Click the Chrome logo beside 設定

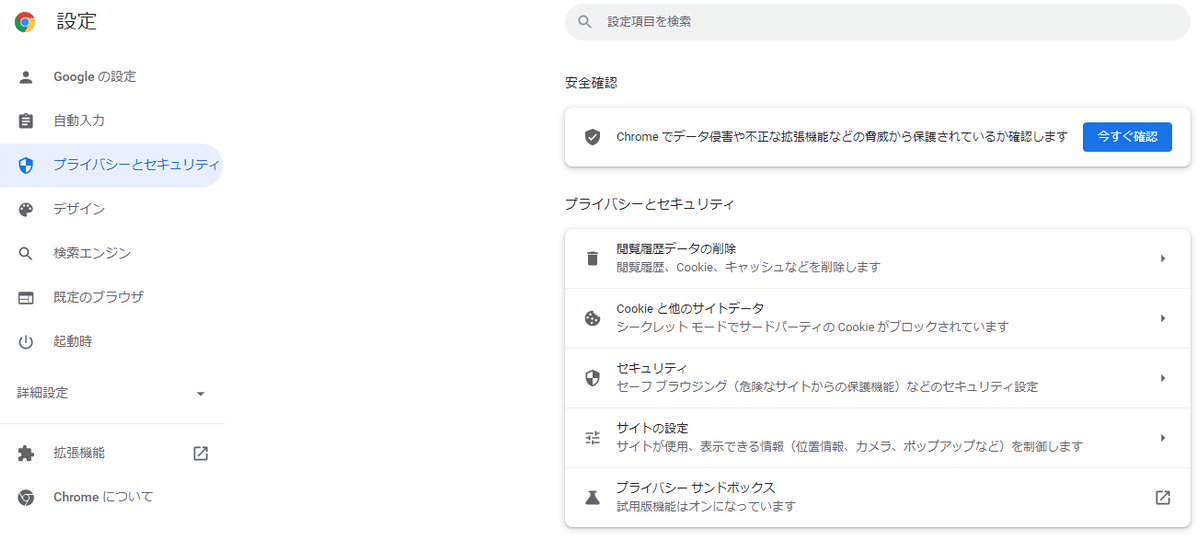coord(25,22)
